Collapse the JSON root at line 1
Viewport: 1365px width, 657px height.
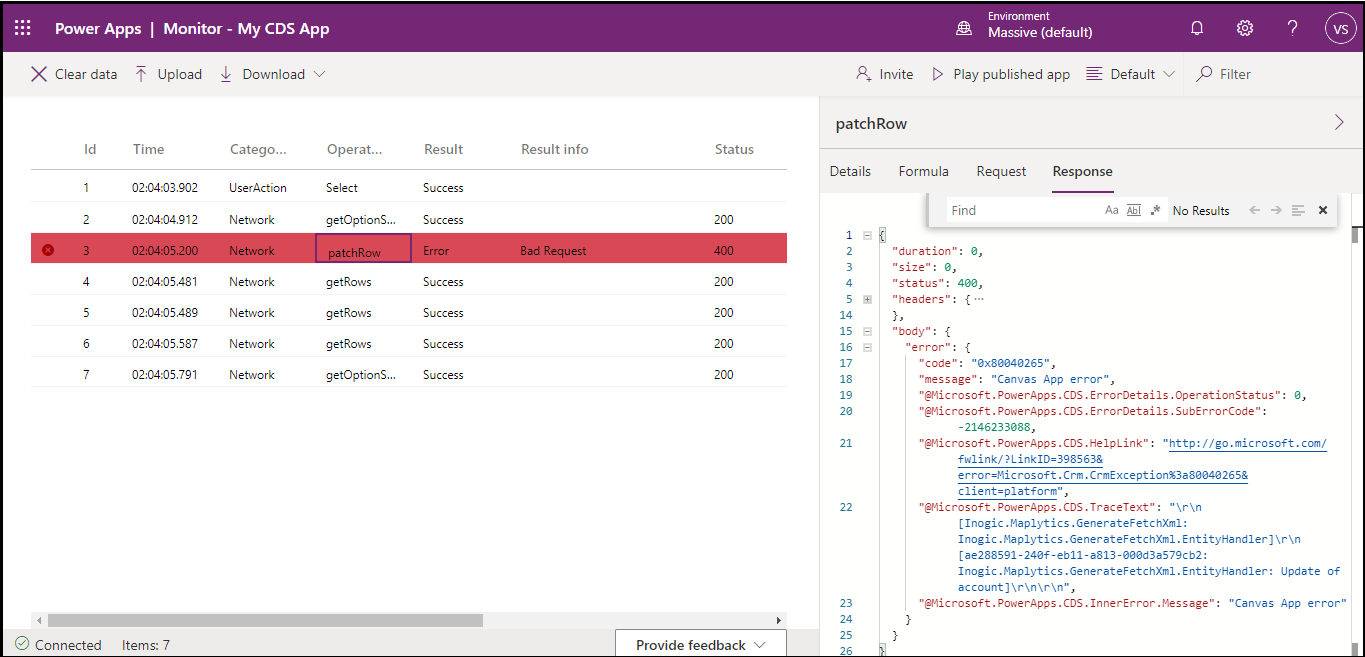[x=867, y=235]
